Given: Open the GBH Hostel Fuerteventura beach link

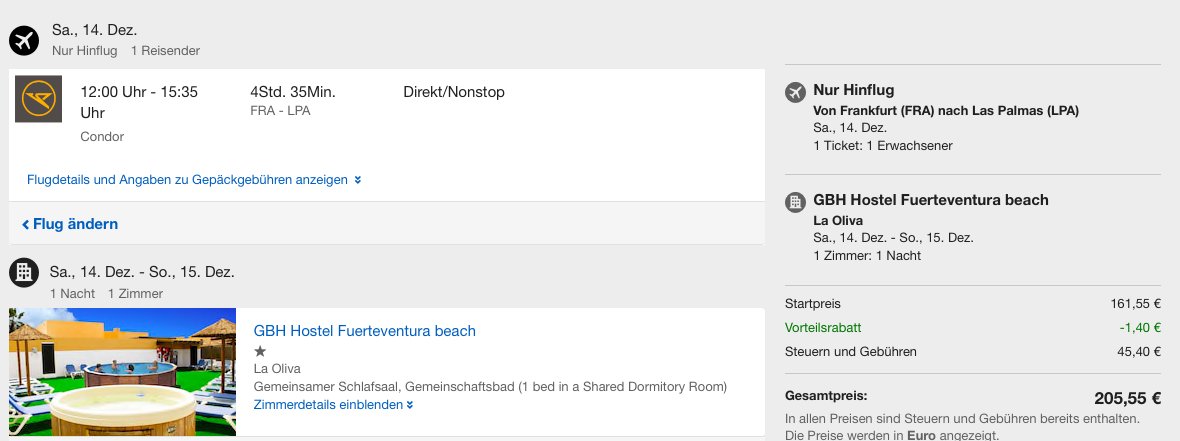Looking at the screenshot, I should click(364, 331).
